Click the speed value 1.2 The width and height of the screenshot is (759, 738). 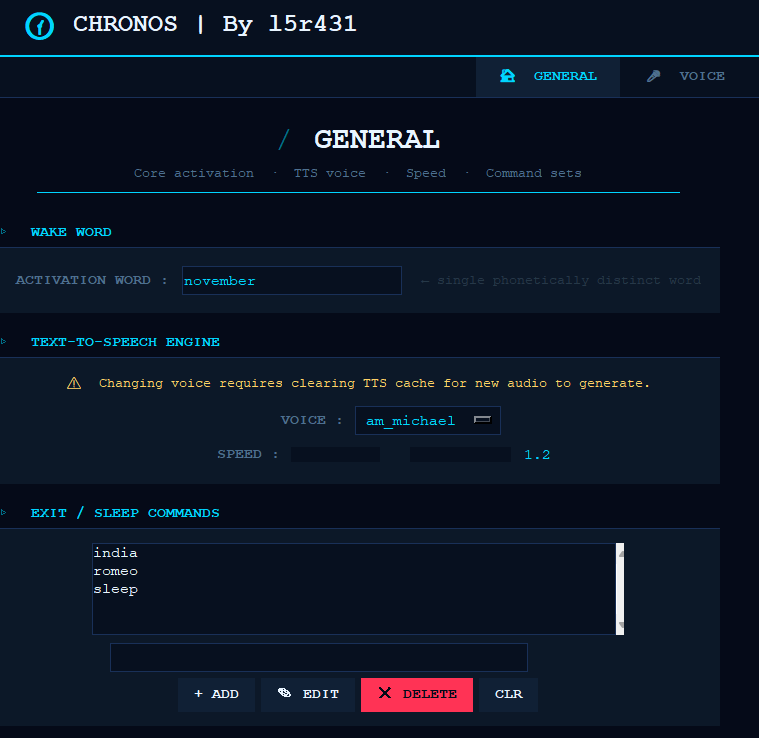[537, 454]
